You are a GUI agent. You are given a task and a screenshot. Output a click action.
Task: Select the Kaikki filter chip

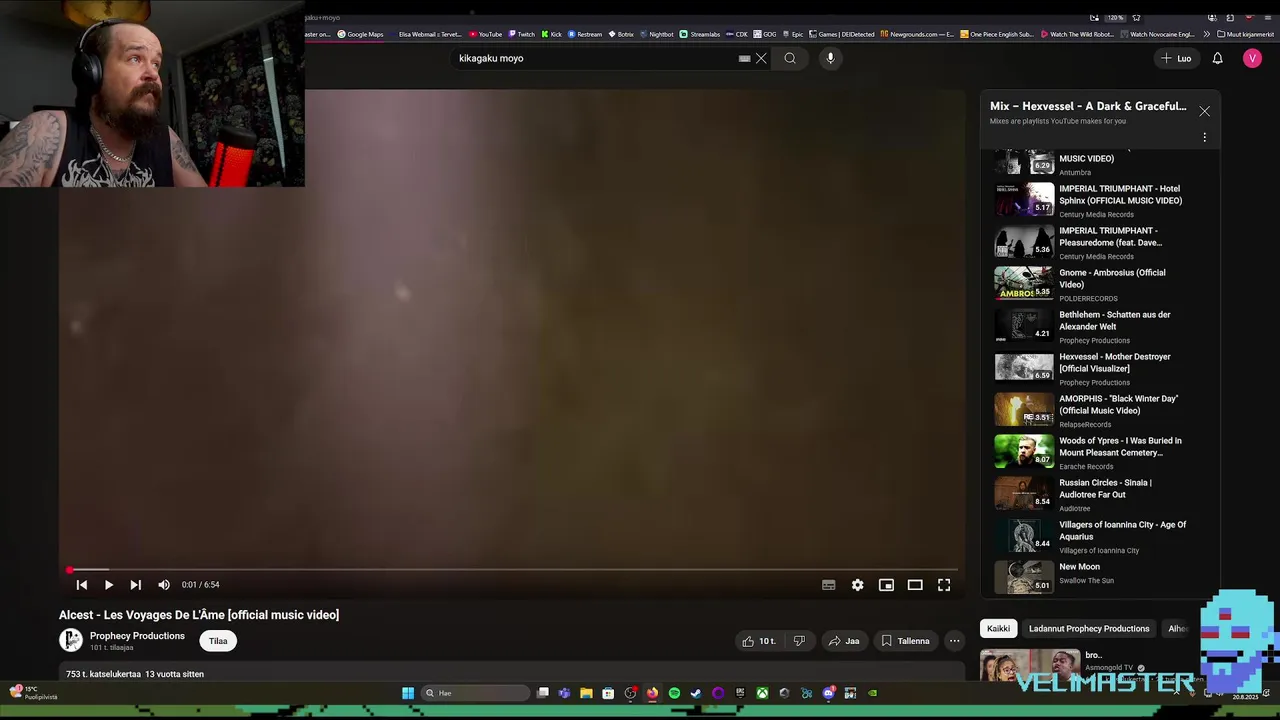[x=999, y=629]
